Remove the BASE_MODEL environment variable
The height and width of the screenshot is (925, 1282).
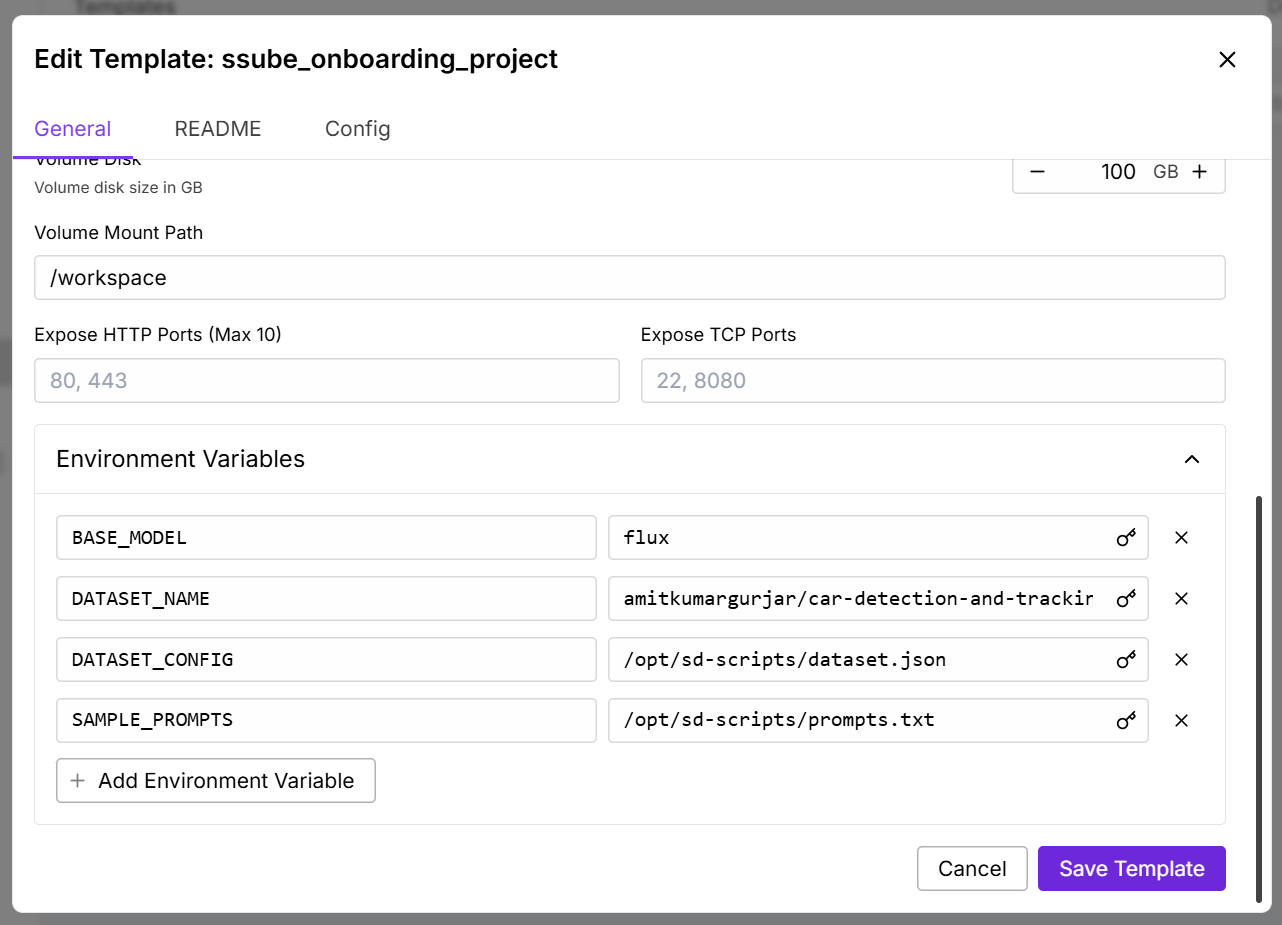pyautogui.click(x=1181, y=538)
